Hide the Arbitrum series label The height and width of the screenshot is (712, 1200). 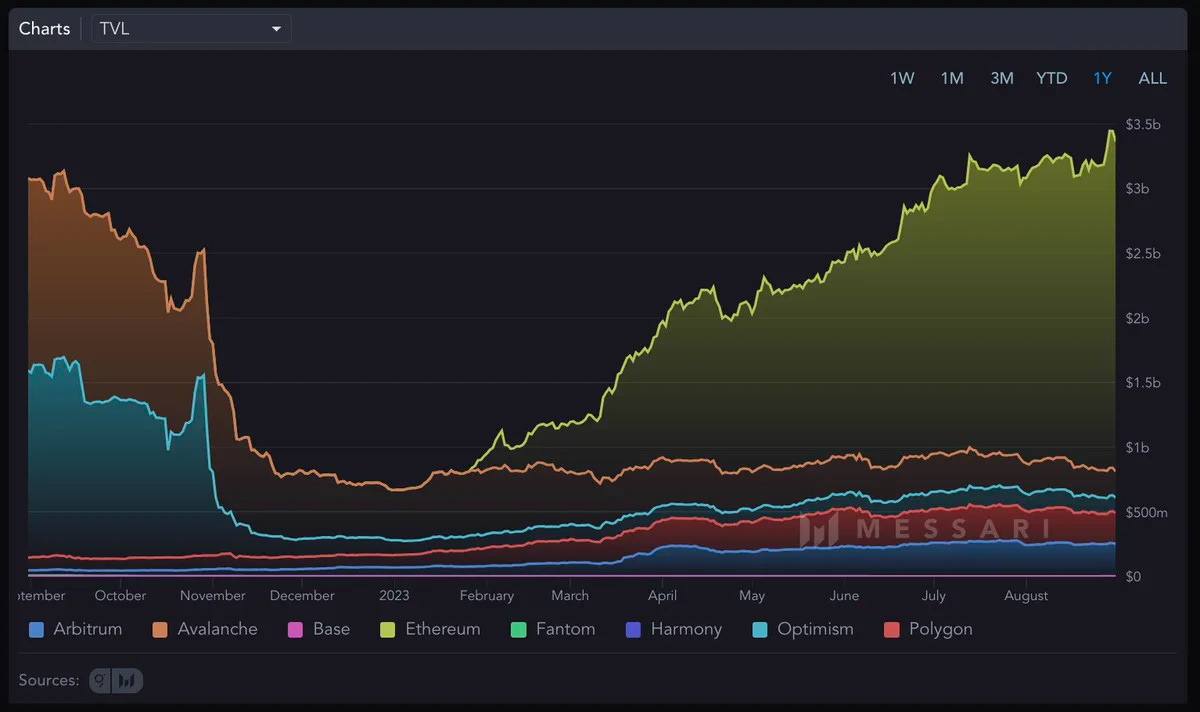point(88,629)
